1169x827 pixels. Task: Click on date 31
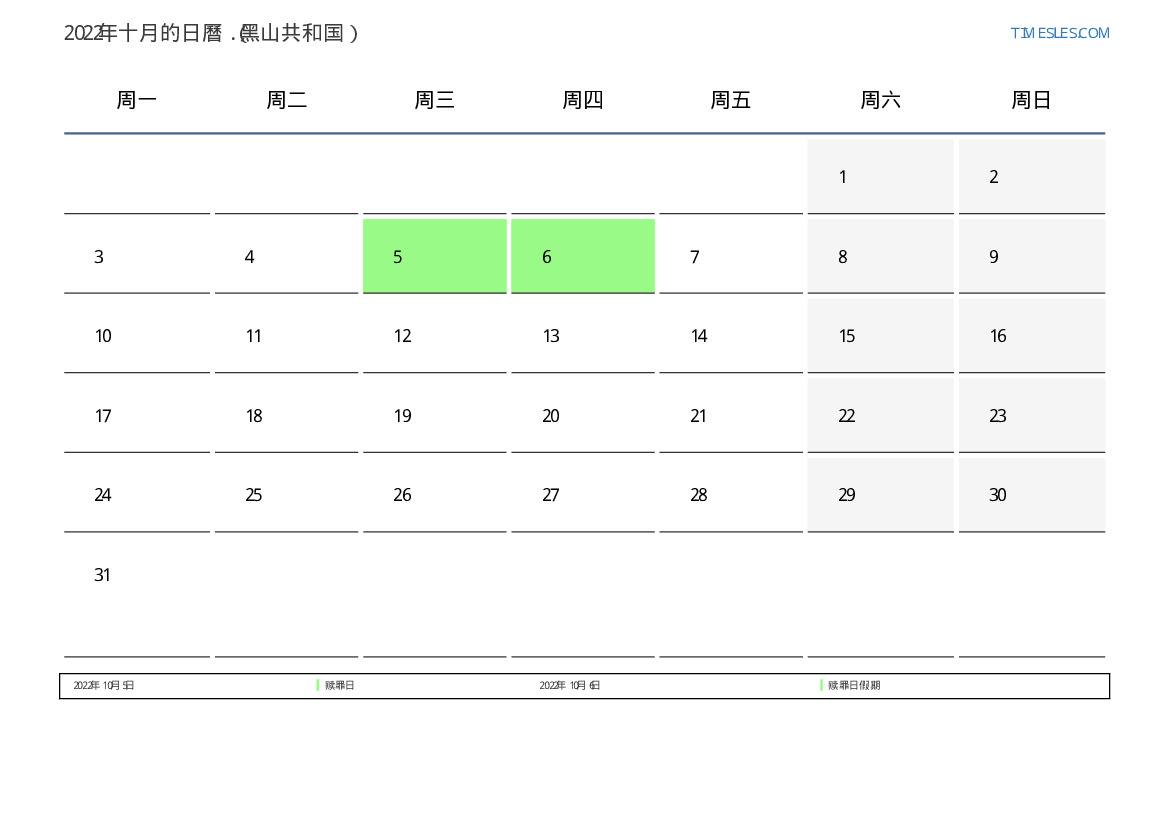102,575
